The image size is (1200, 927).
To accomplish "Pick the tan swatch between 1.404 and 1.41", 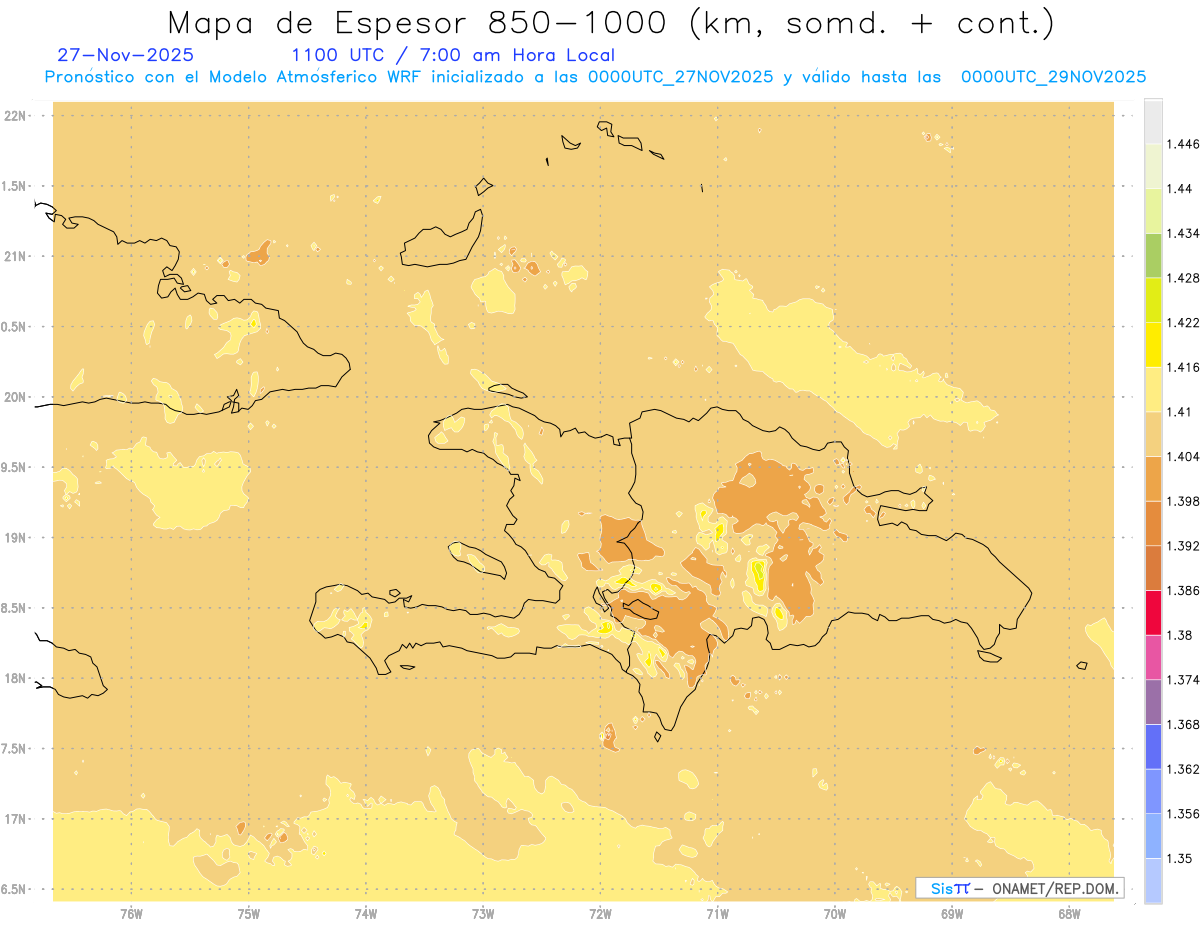I will (x=1153, y=434).
